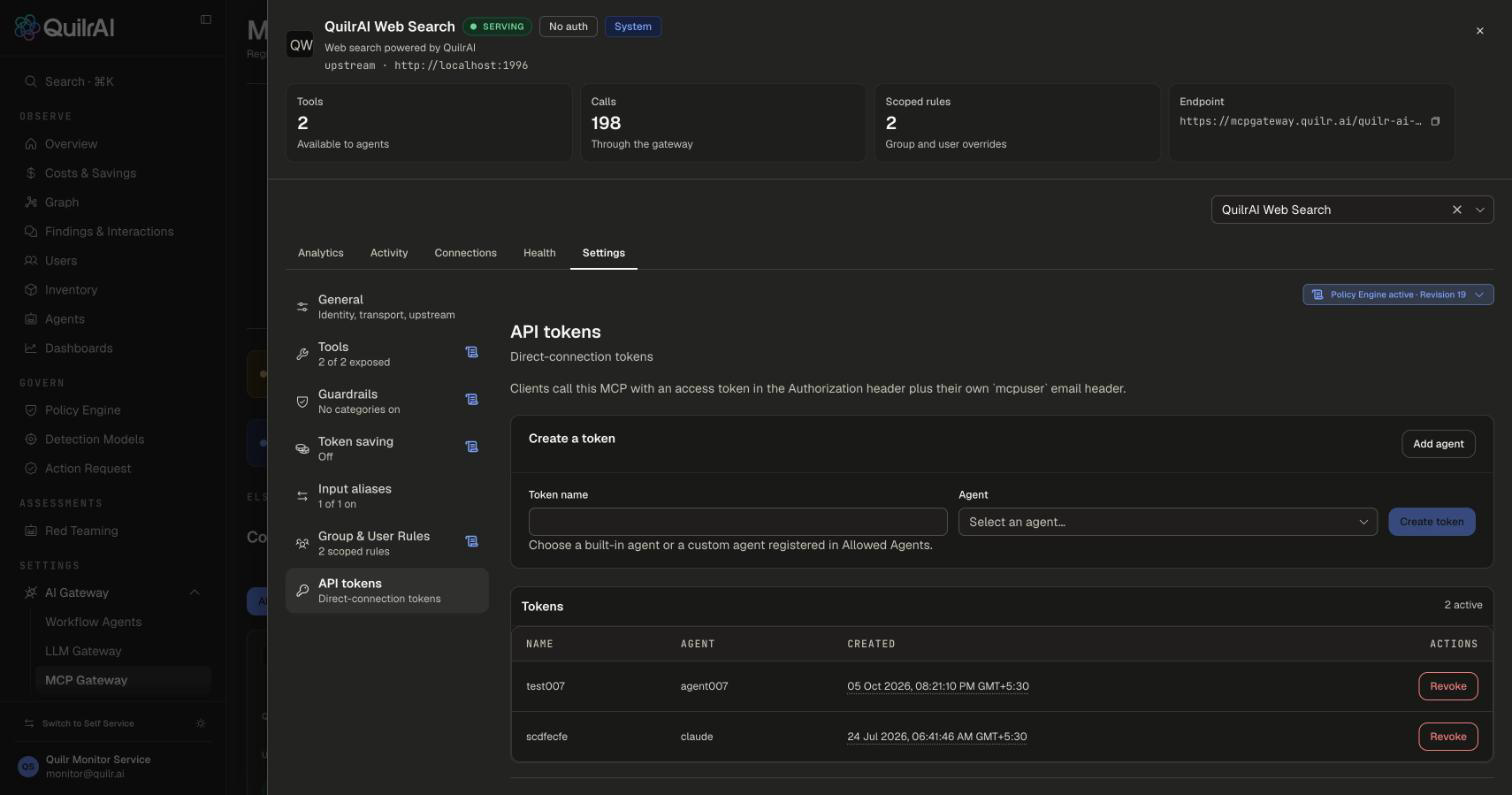Image resolution: width=1512 pixels, height=795 pixels.
Task: Click the policy icon beside Guardrails
Action: coord(471,399)
